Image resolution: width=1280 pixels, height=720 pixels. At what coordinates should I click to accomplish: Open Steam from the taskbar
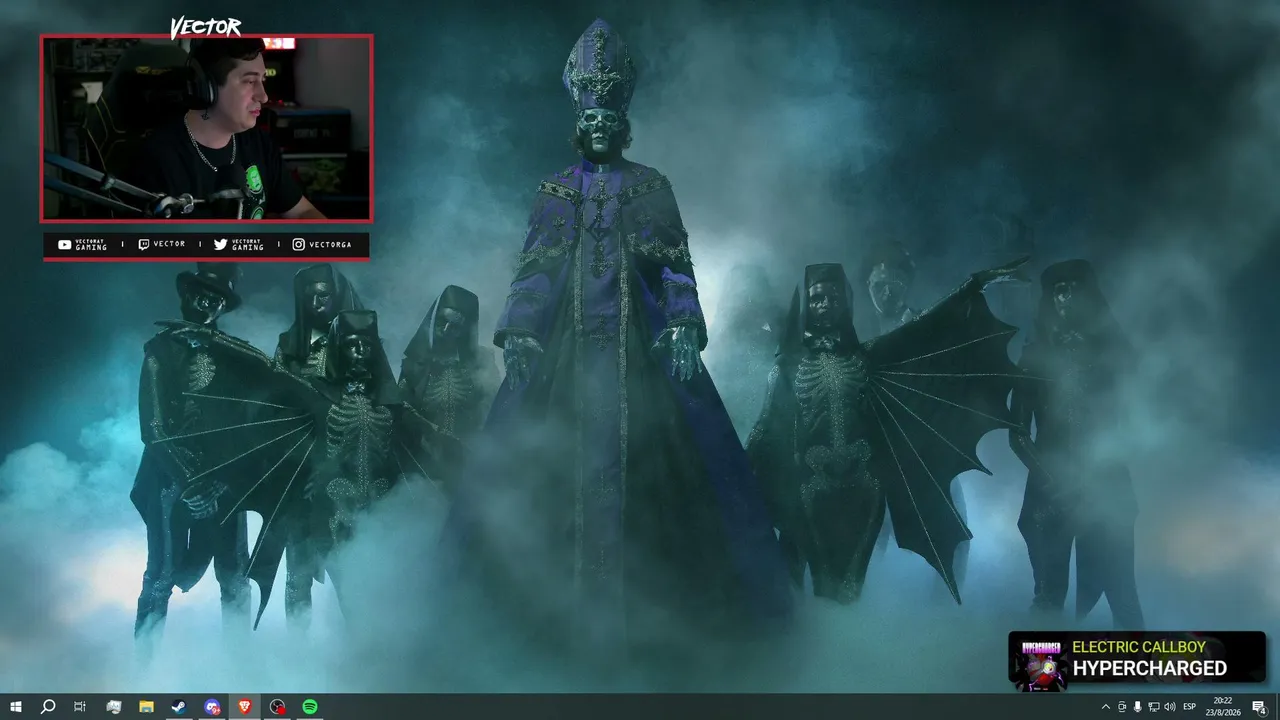pyautogui.click(x=179, y=707)
